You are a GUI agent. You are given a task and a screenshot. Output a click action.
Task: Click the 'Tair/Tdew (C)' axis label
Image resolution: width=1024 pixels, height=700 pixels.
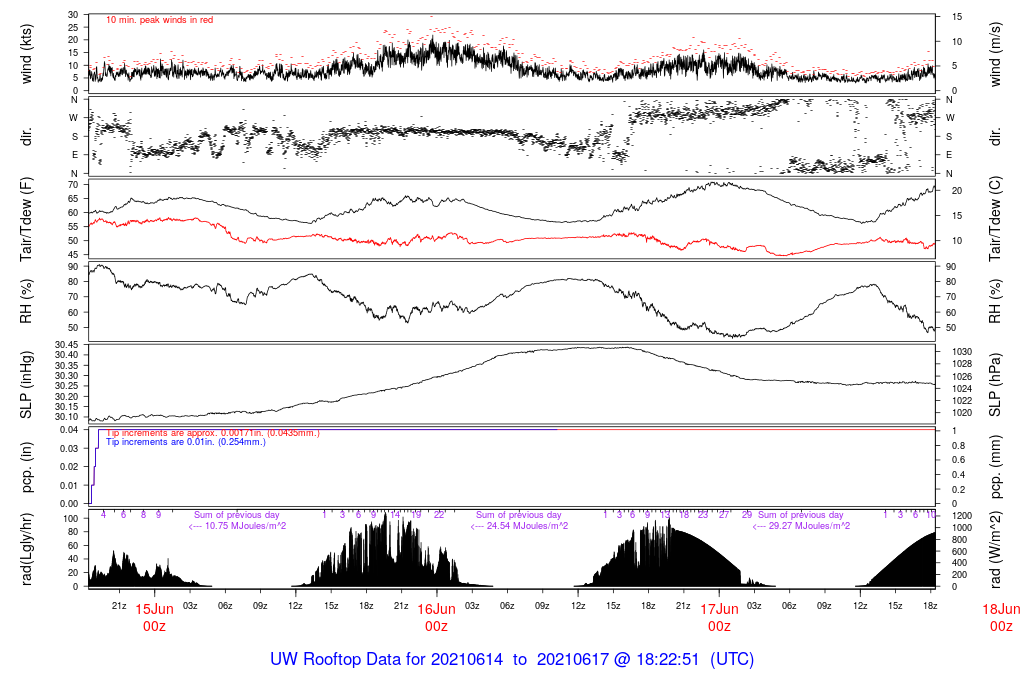coord(995,219)
